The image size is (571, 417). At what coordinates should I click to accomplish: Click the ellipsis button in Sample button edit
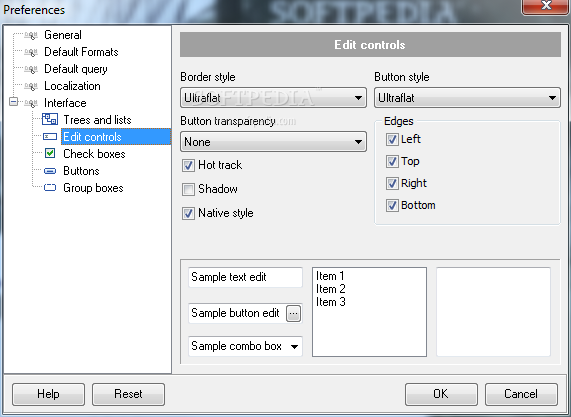pyautogui.click(x=294, y=314)
